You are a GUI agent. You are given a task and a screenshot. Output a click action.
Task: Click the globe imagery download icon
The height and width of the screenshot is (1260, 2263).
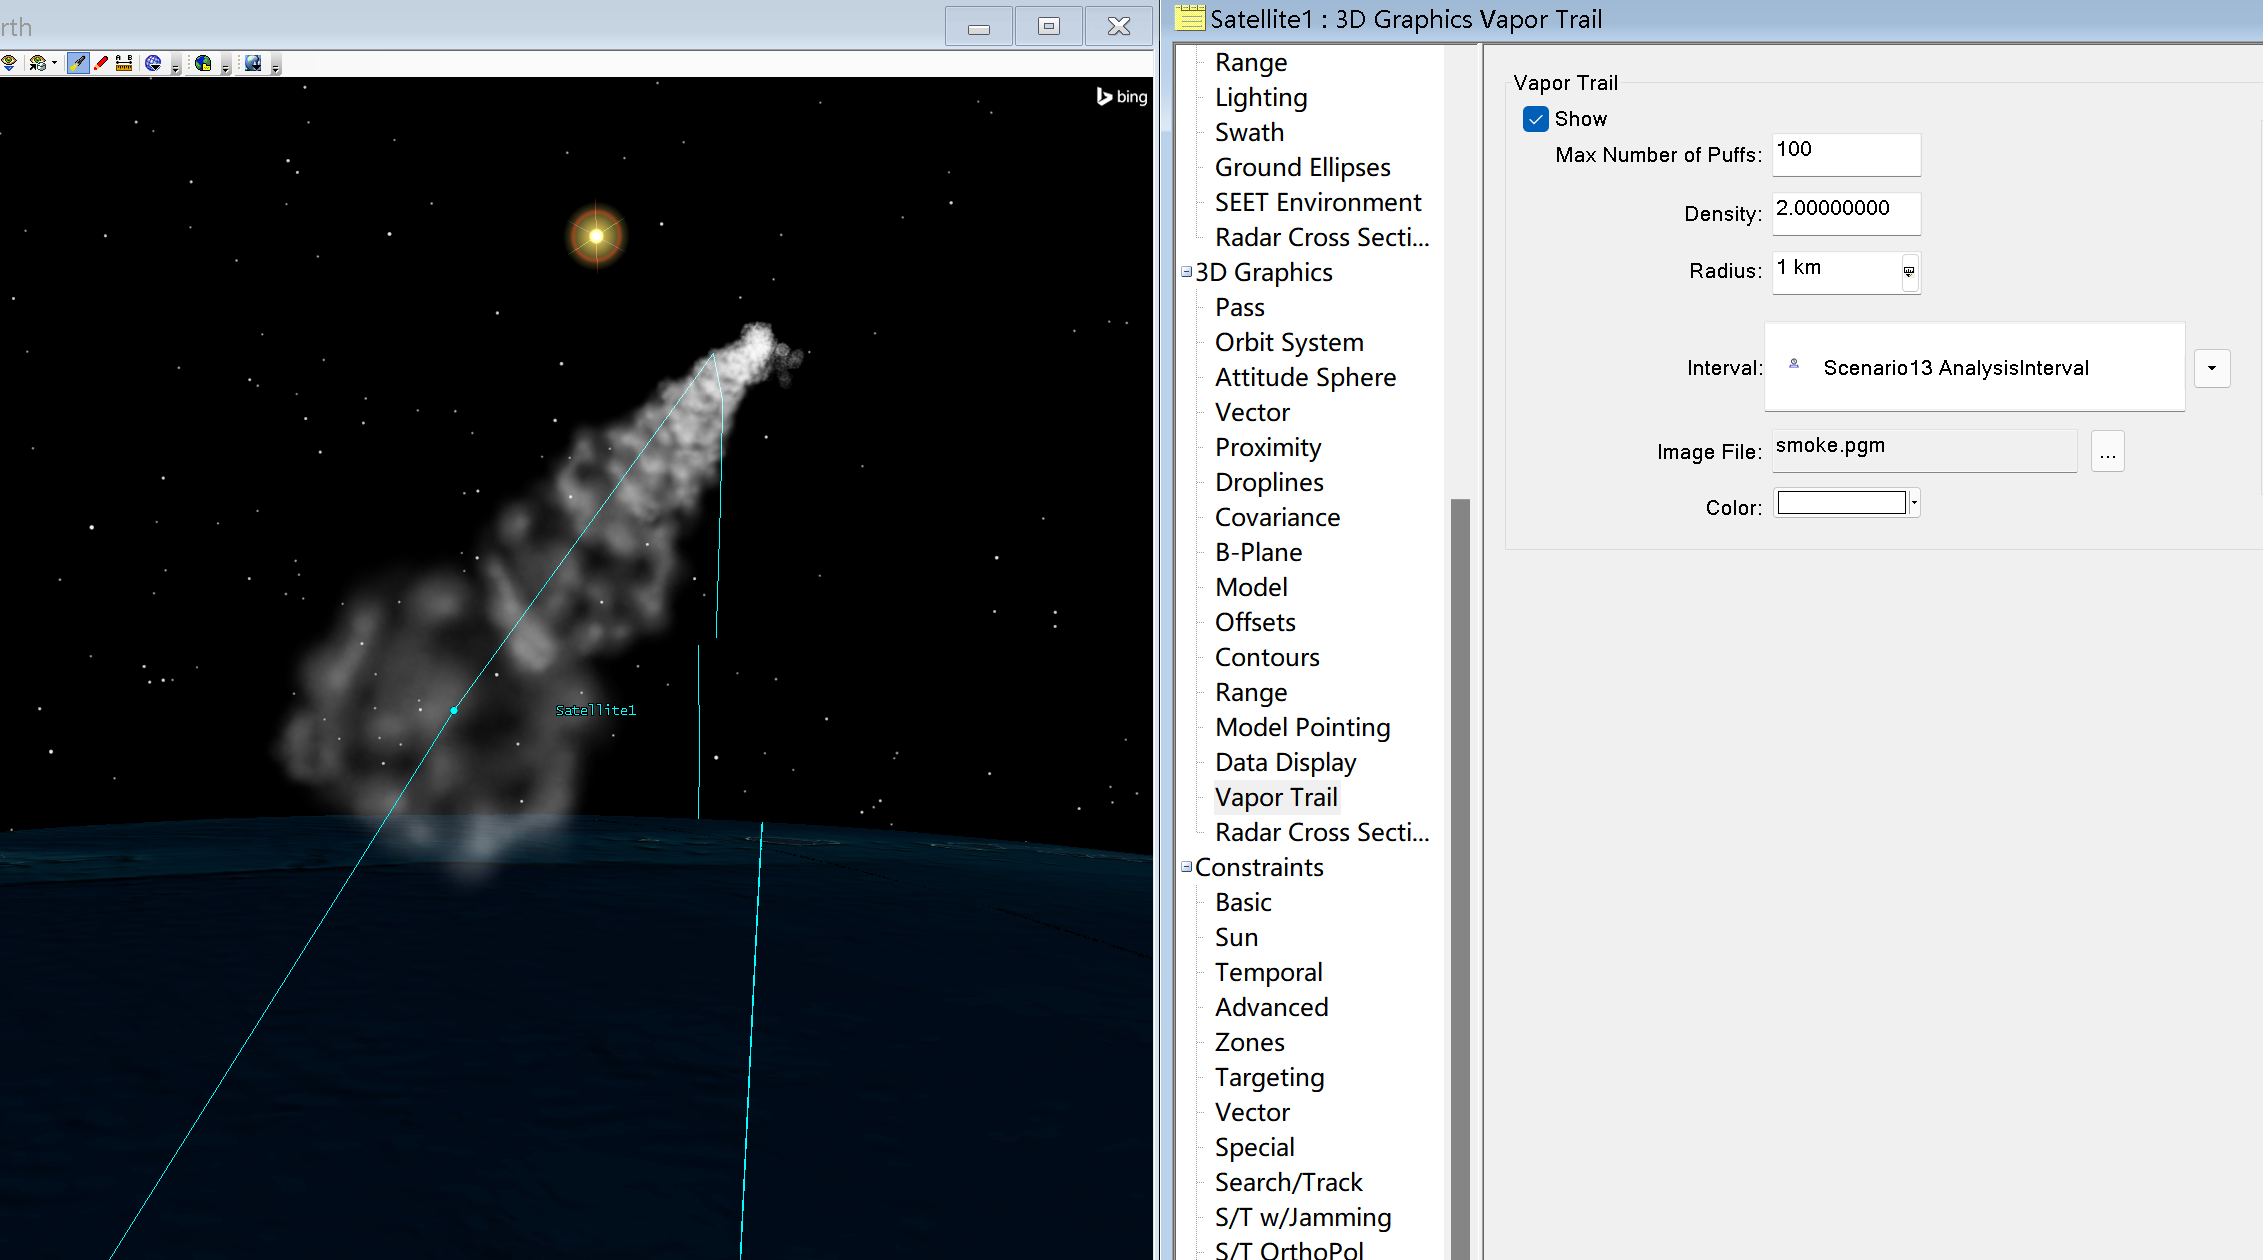pos(253,63)
